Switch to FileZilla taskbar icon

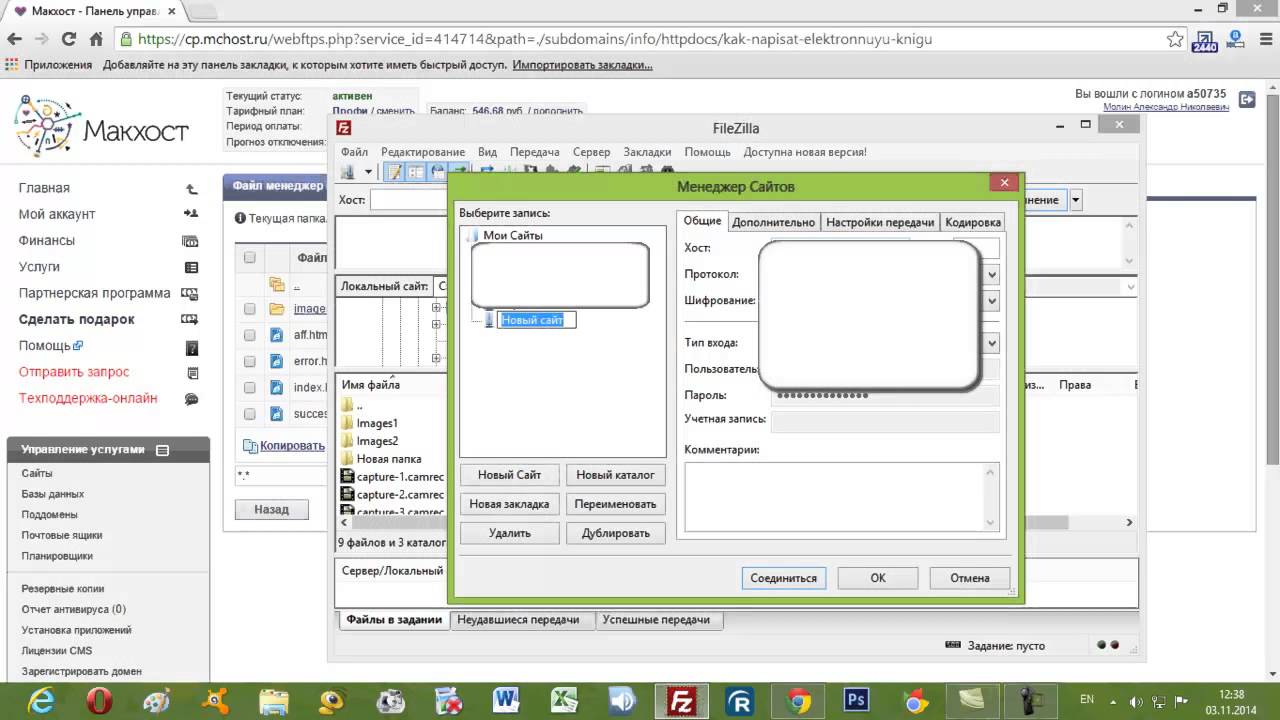coord(681,701)
